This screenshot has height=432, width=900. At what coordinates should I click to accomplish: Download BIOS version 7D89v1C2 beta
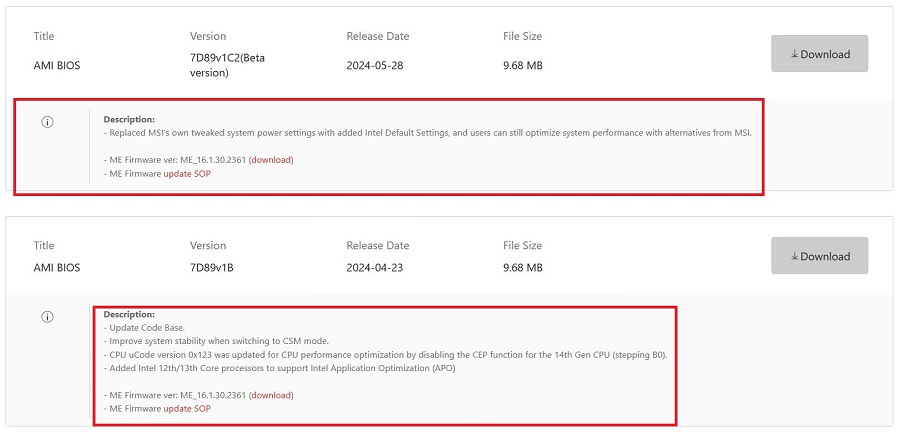point(819,54)
